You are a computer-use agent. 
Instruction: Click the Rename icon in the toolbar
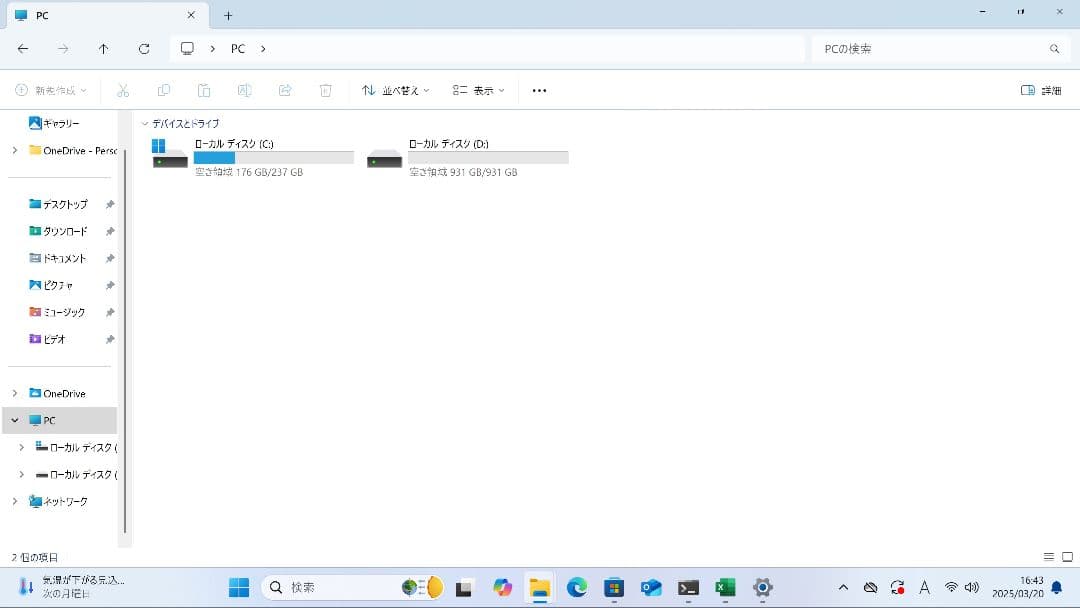pyautogui.click(x=244, y=90)
